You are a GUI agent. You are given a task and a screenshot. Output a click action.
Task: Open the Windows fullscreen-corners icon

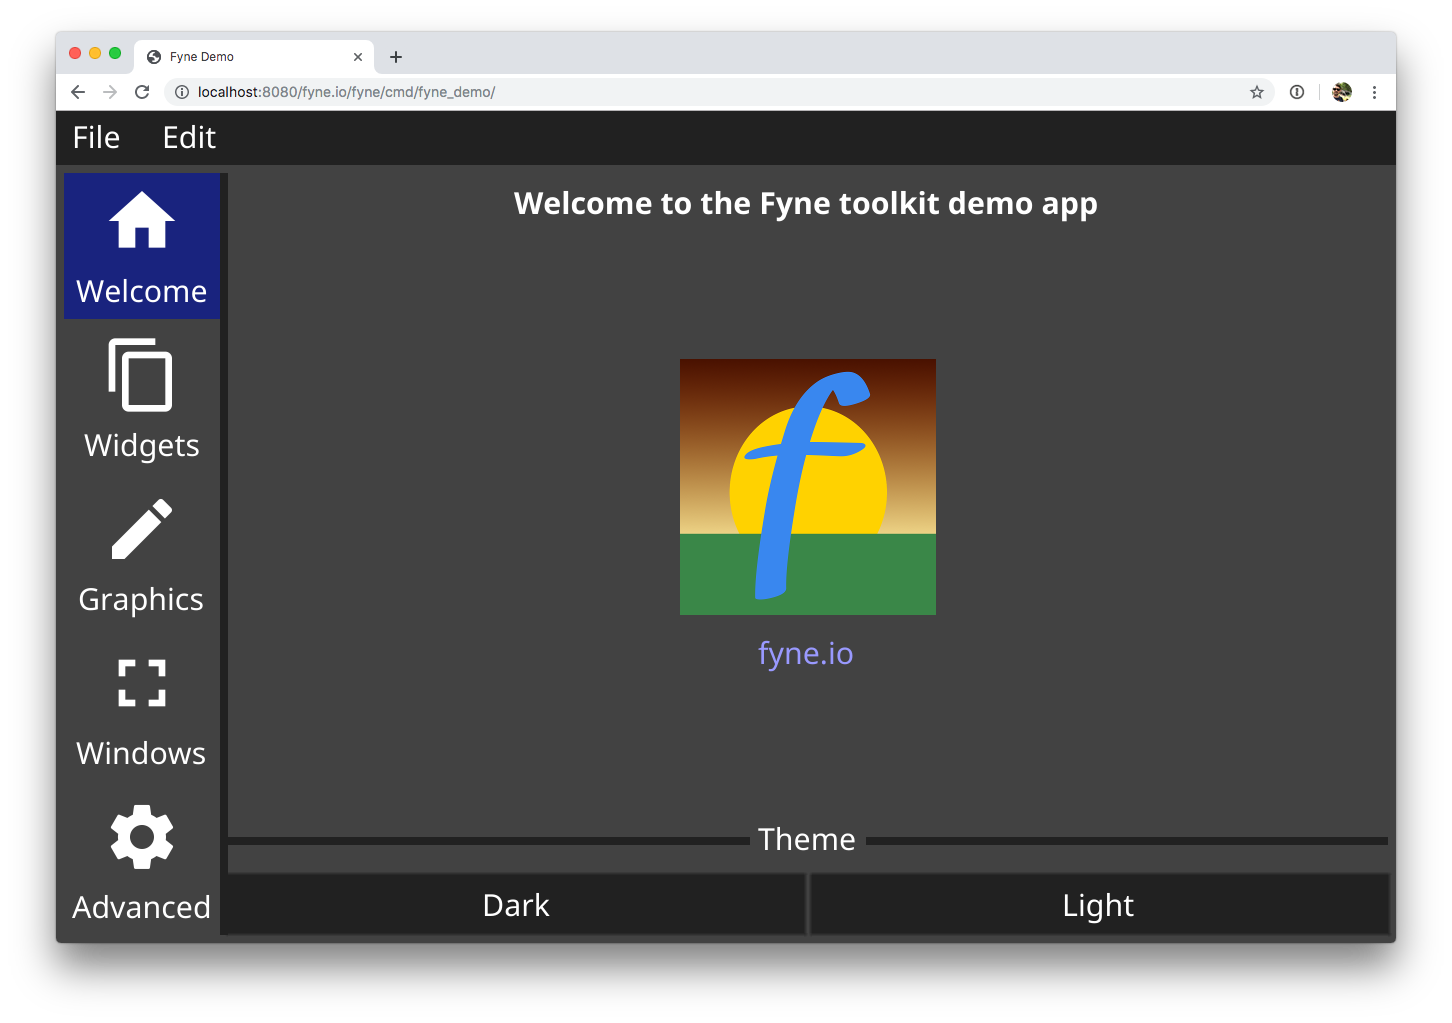coord(142,683)
